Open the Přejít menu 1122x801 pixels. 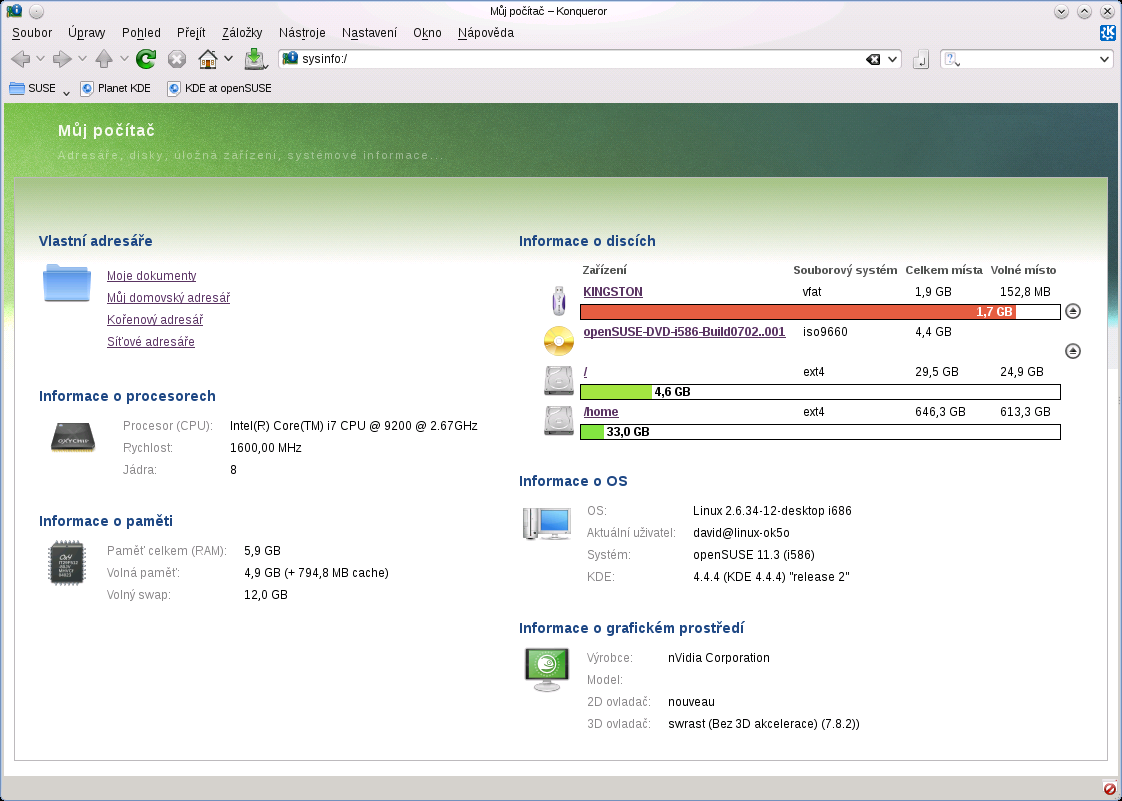(191, 33)
